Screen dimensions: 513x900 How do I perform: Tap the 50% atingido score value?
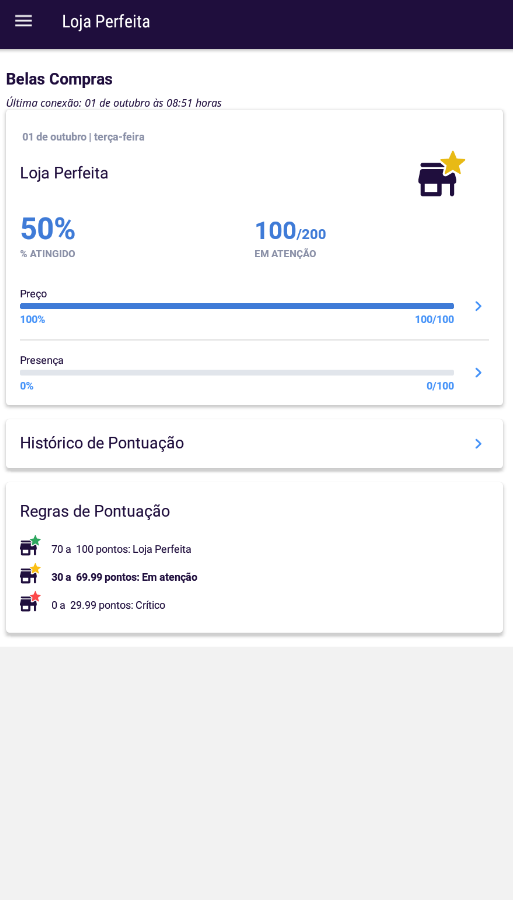[x=48, y=229]
